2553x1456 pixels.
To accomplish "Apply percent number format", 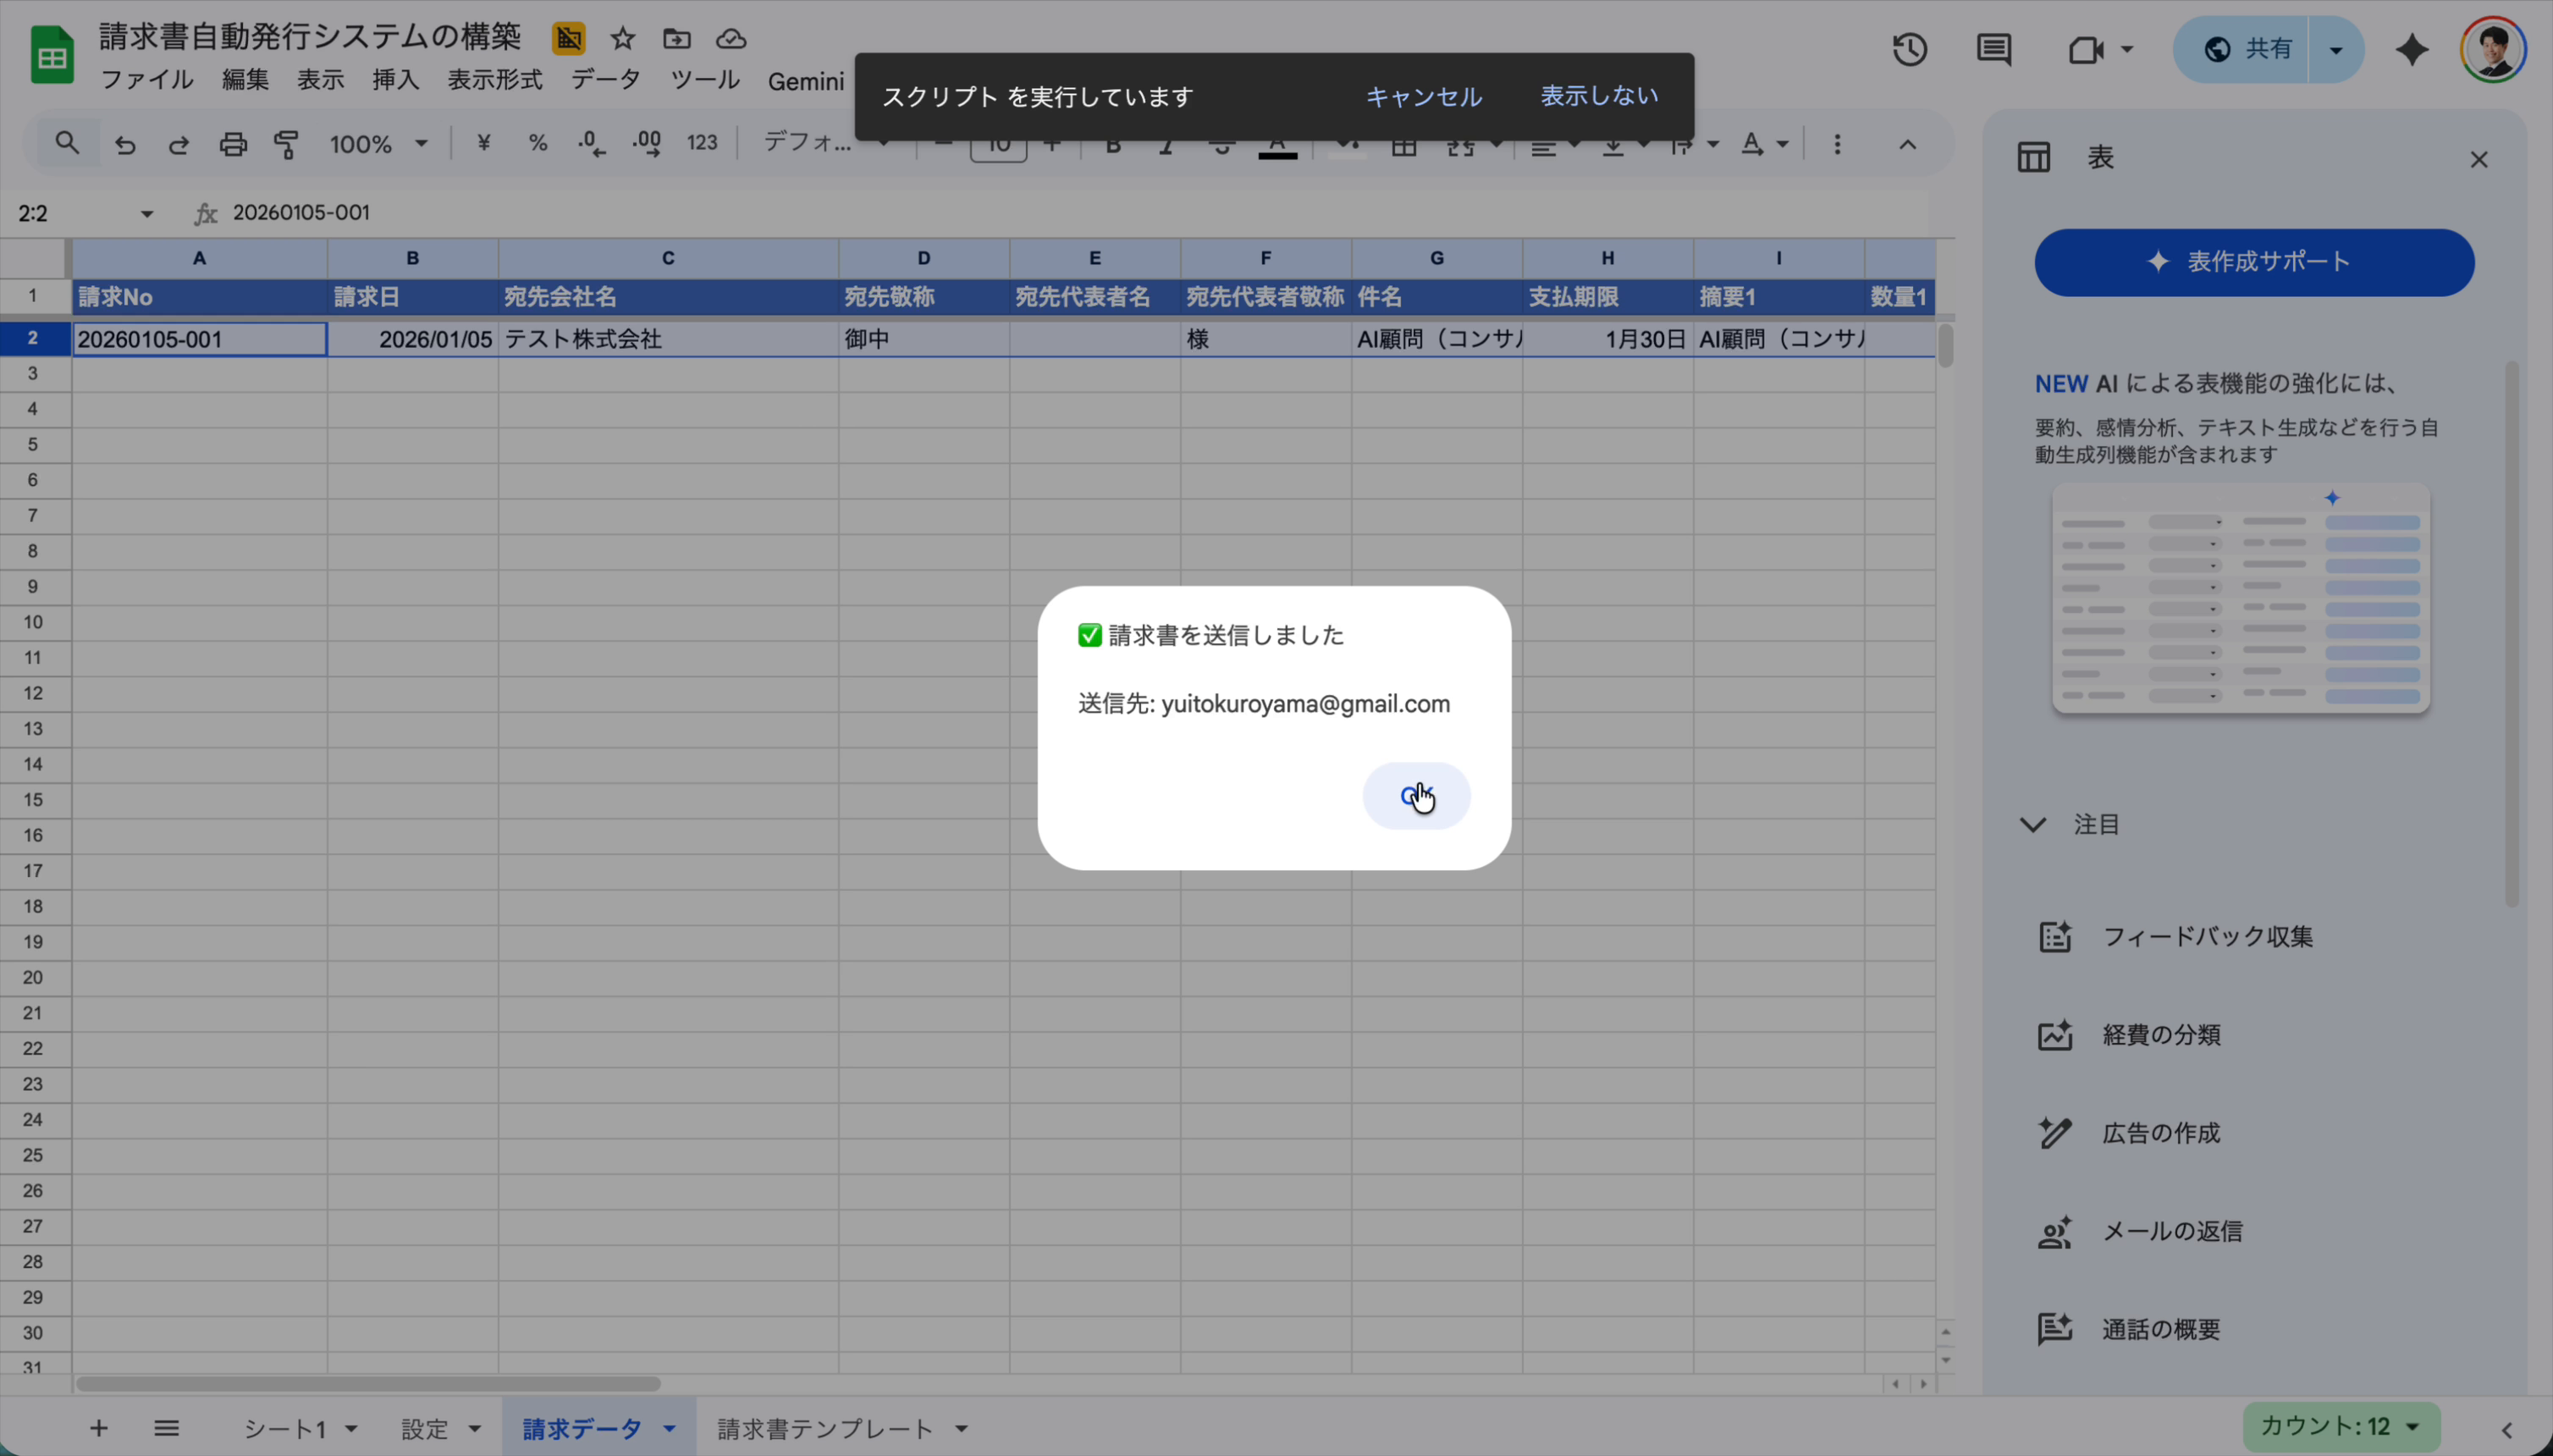I will click(538, 144).
